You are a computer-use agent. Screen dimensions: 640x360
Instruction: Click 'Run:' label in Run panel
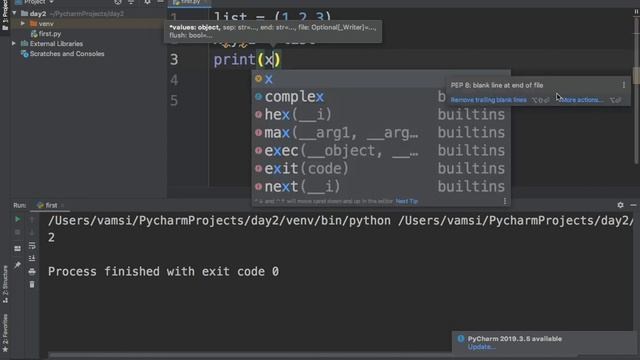[20, 205]
